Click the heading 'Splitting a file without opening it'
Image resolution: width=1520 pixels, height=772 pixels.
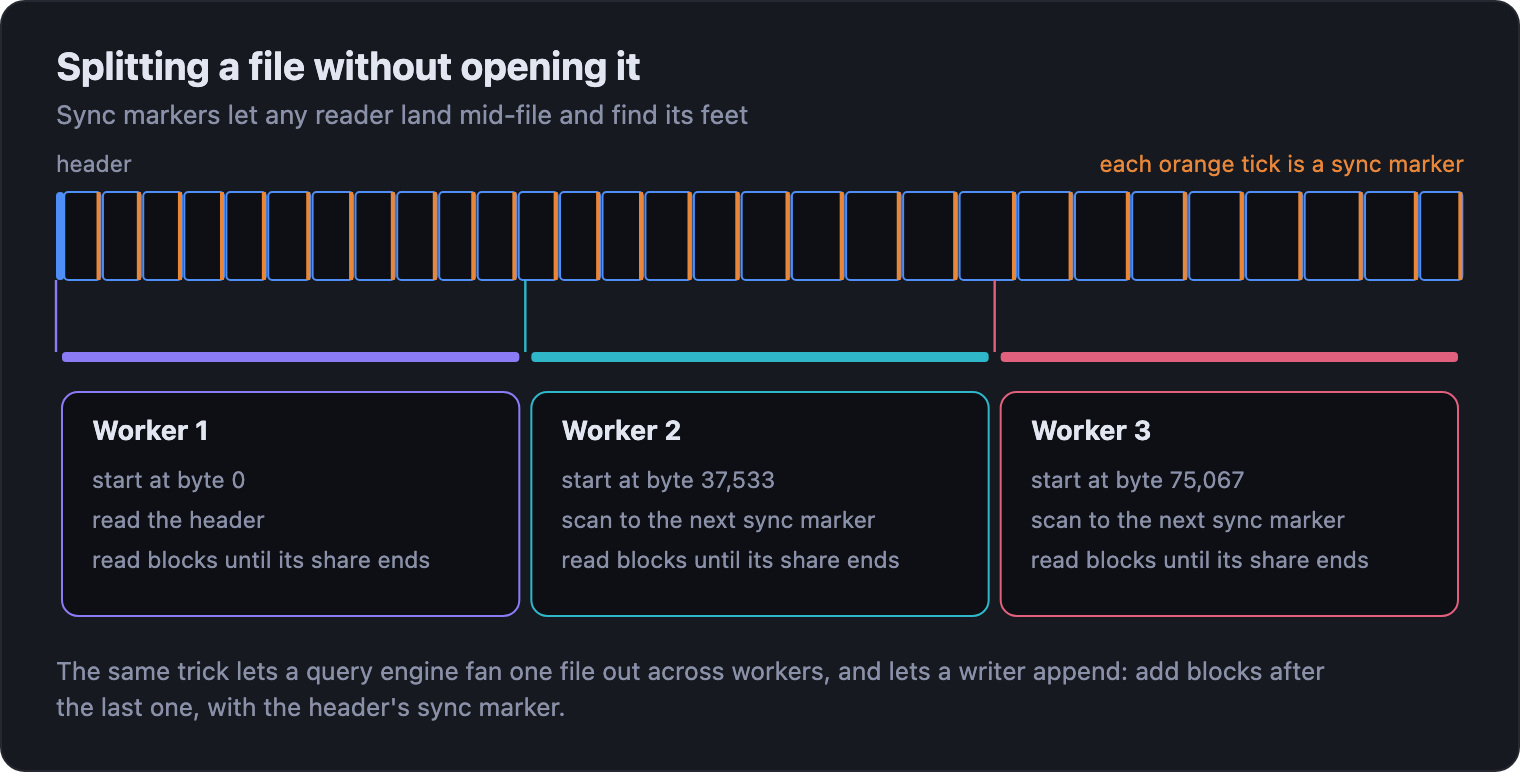click(348, 67)
